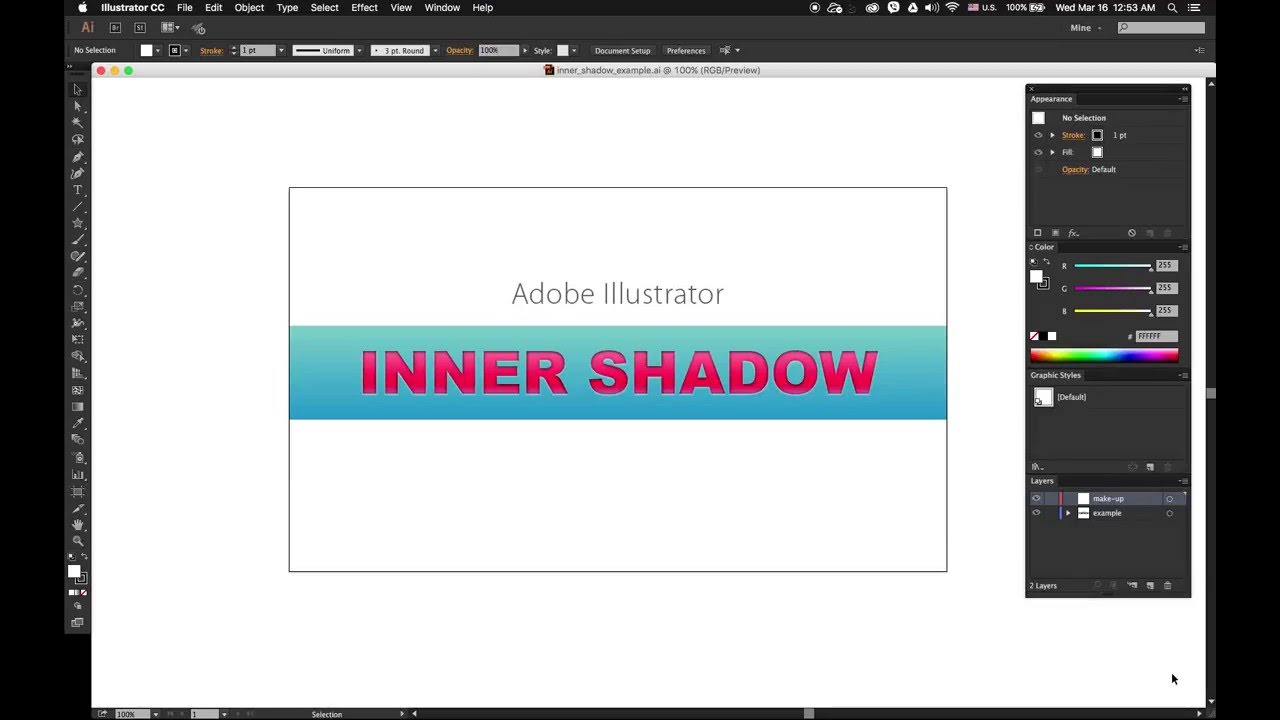Image resolution: width=1280 pixels, height=720 pixels.
Task: Select the Line Segment tool
Action: [x=78, y=207]
